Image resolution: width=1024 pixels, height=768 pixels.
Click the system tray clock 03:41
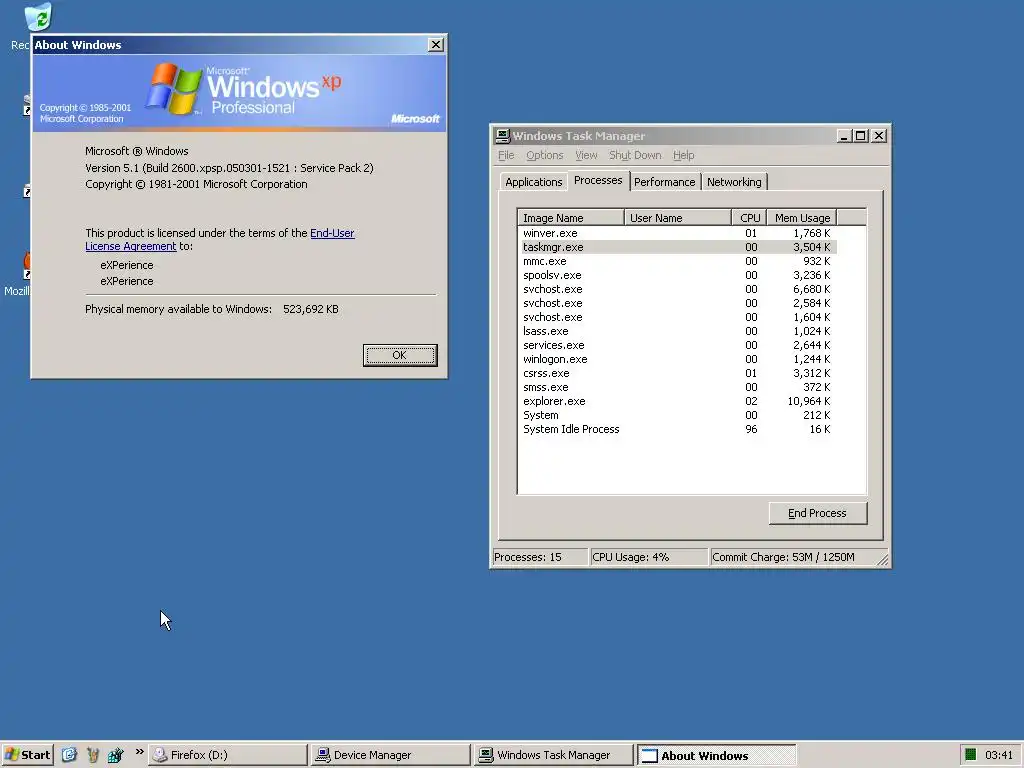tap(999, 756)
